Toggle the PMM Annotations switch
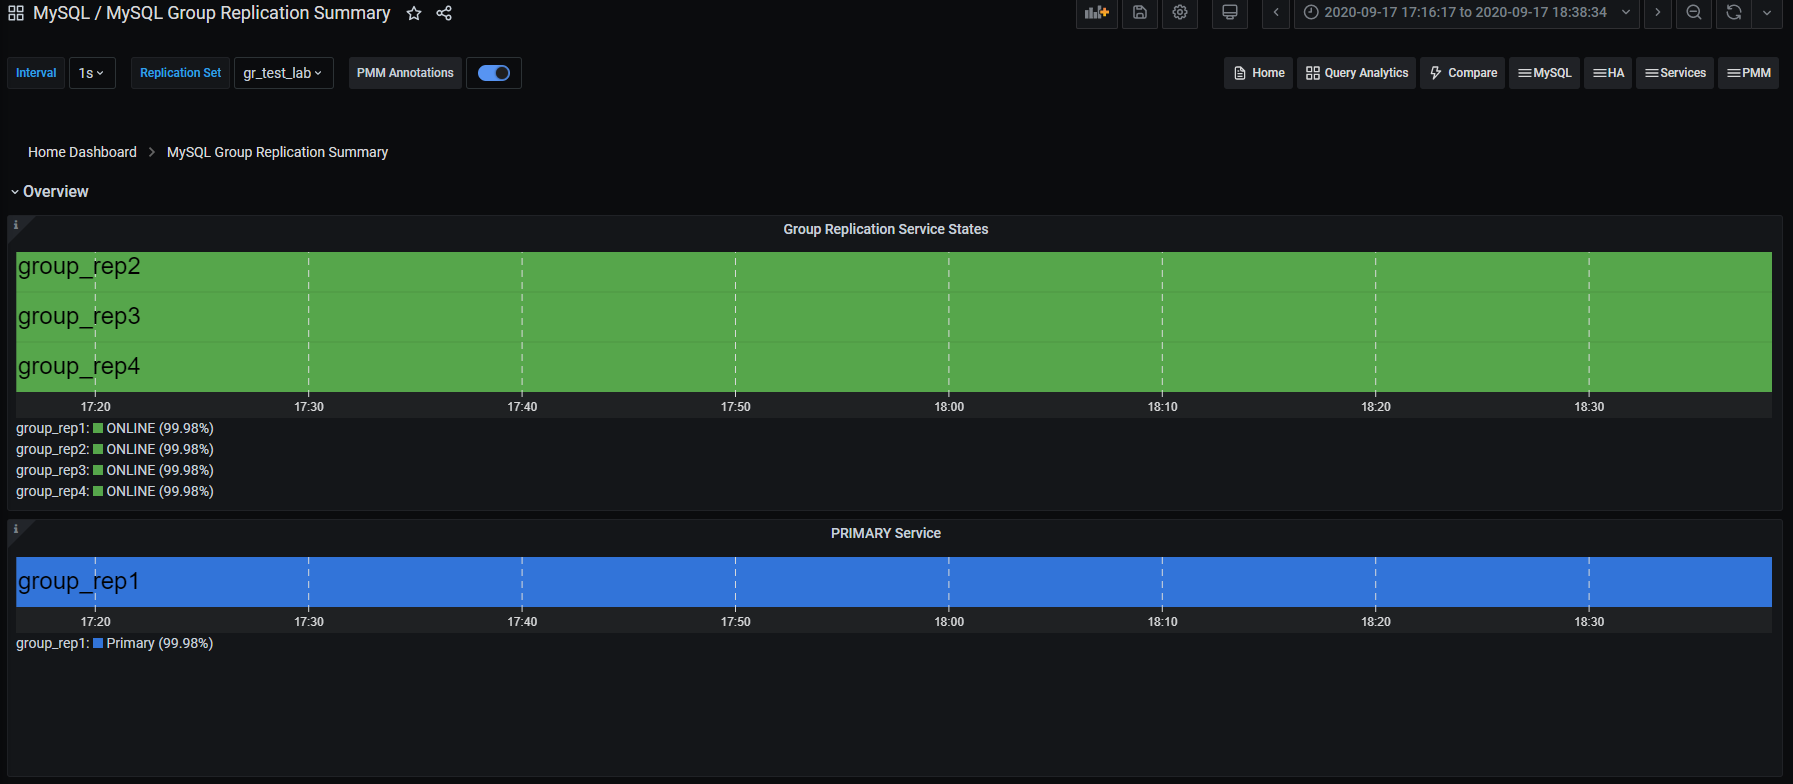 [494, 73]
